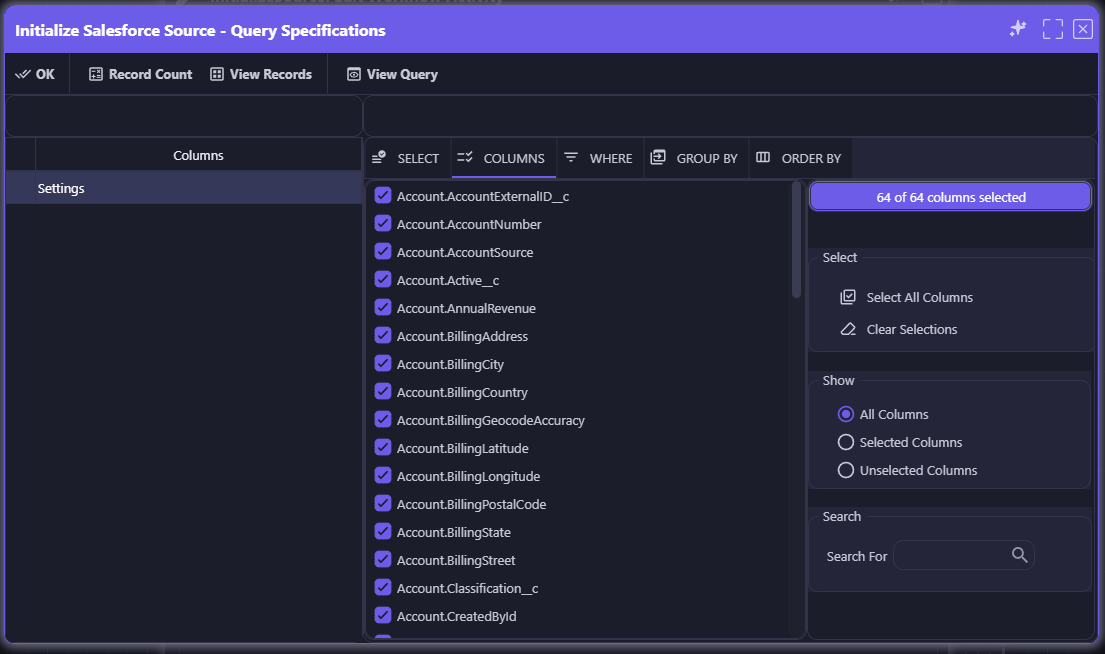
Task: Switch to the GROUP BY tab
Action: [696, 158]
